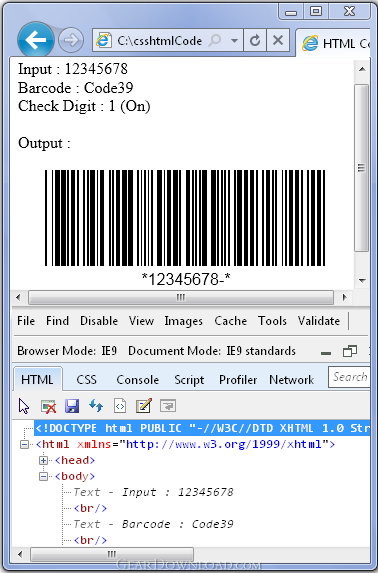Image resolution: width=378 pixels, height=573 pixels.
Task: Click the Code39 barcode image
Action: point(185,218)
